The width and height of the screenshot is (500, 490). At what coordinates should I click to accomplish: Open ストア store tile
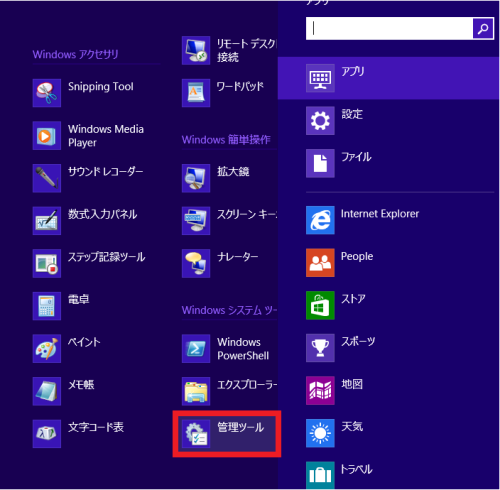(x=320, y=305)
